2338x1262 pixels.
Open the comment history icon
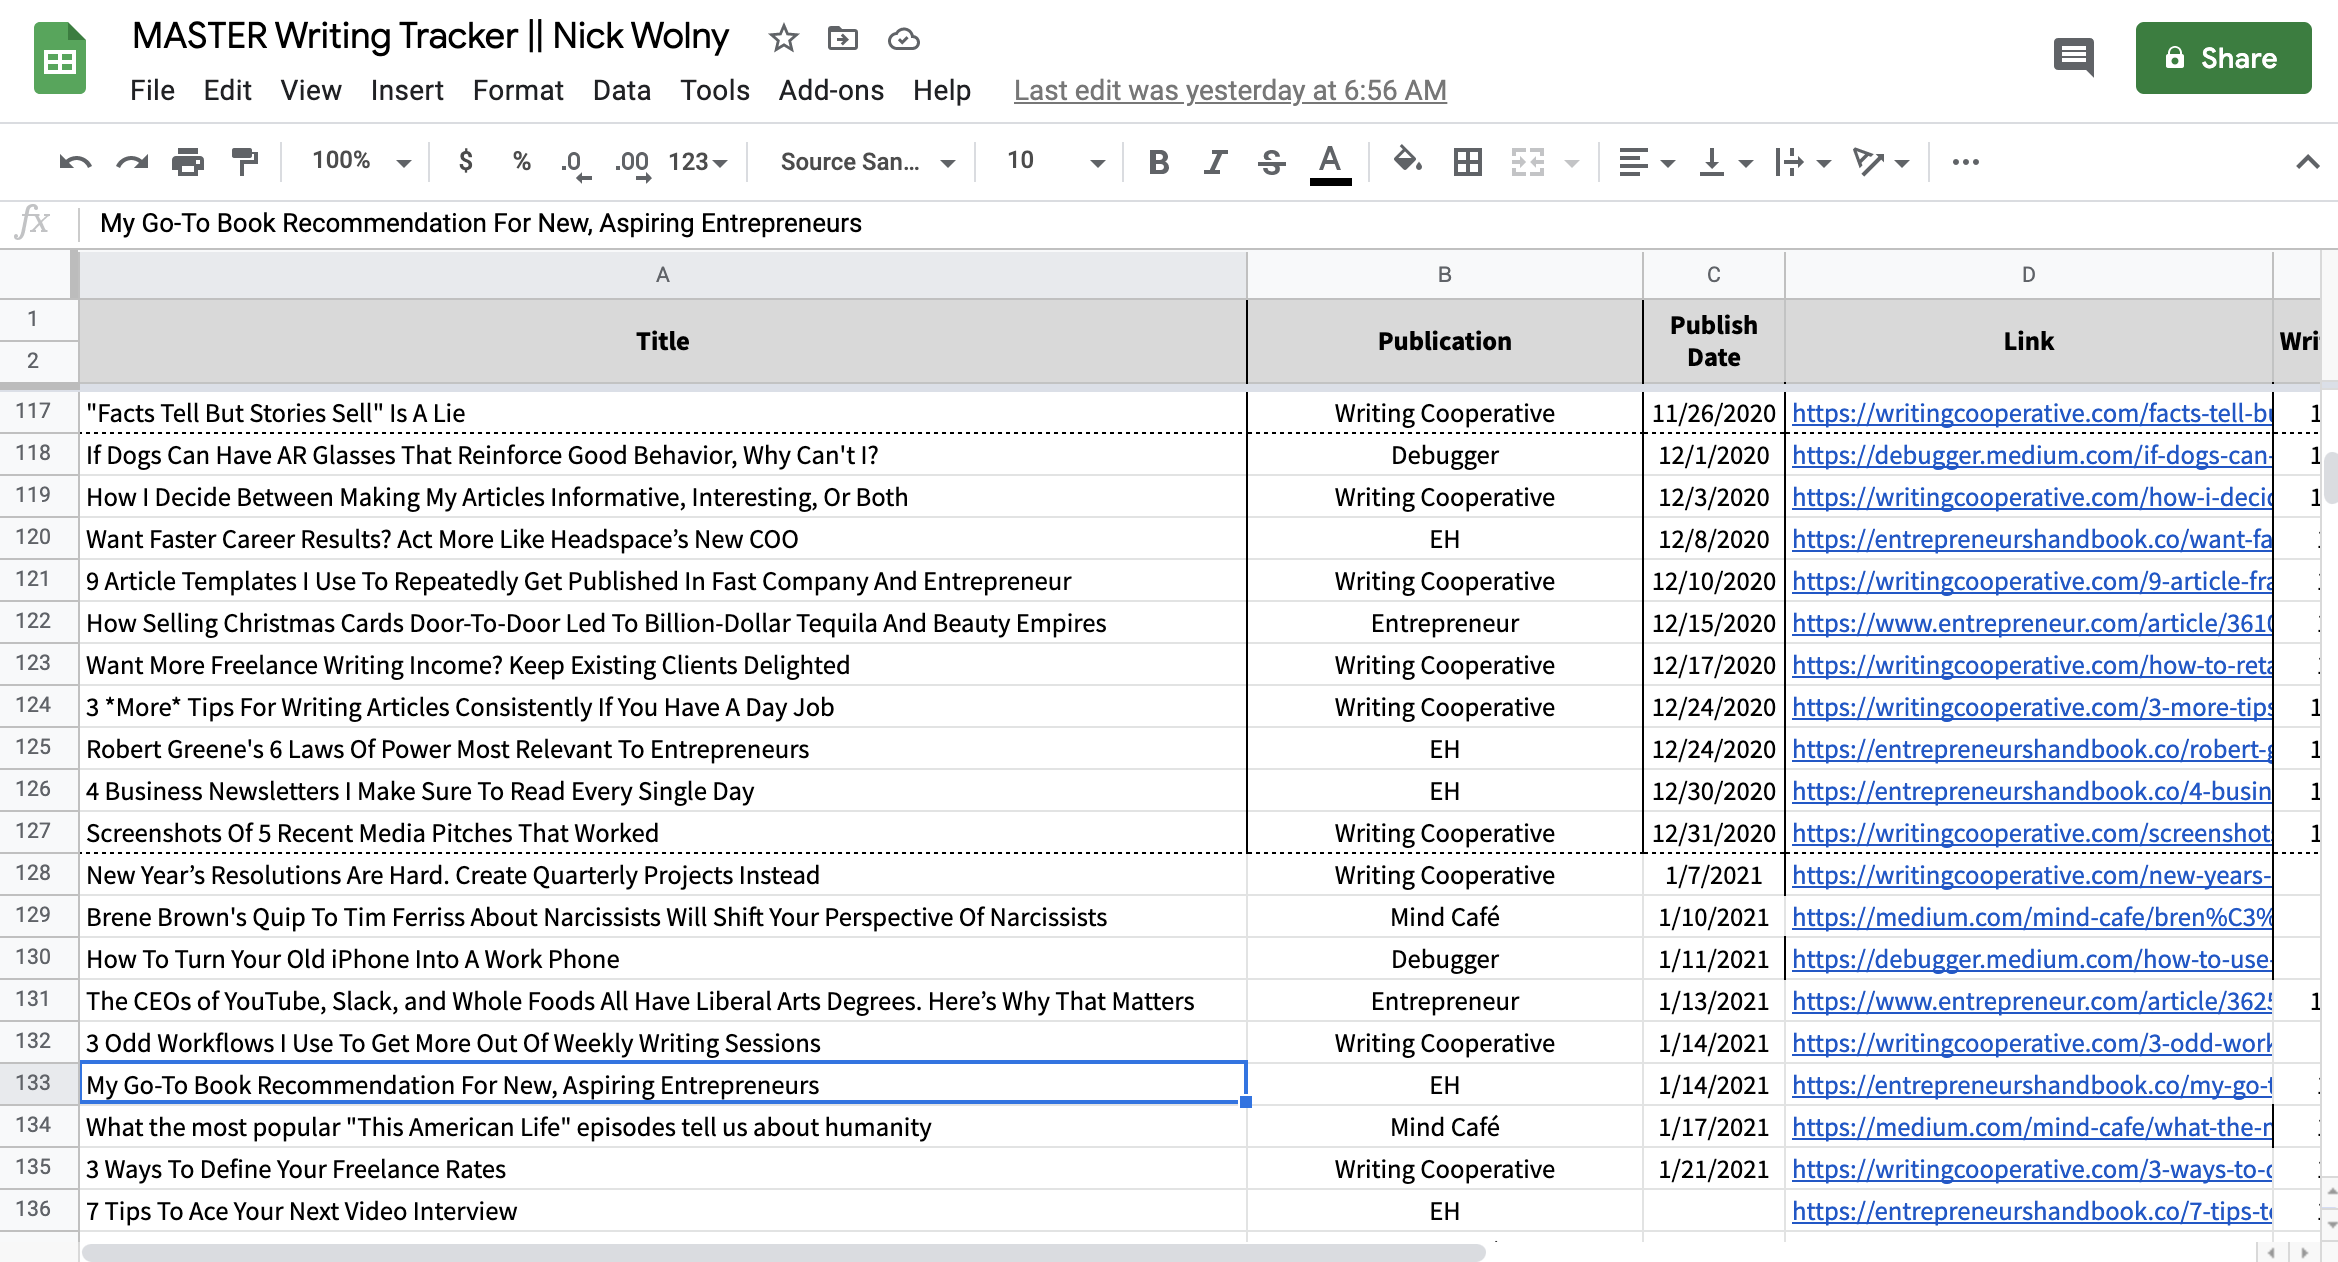(x=2073, y=57)
